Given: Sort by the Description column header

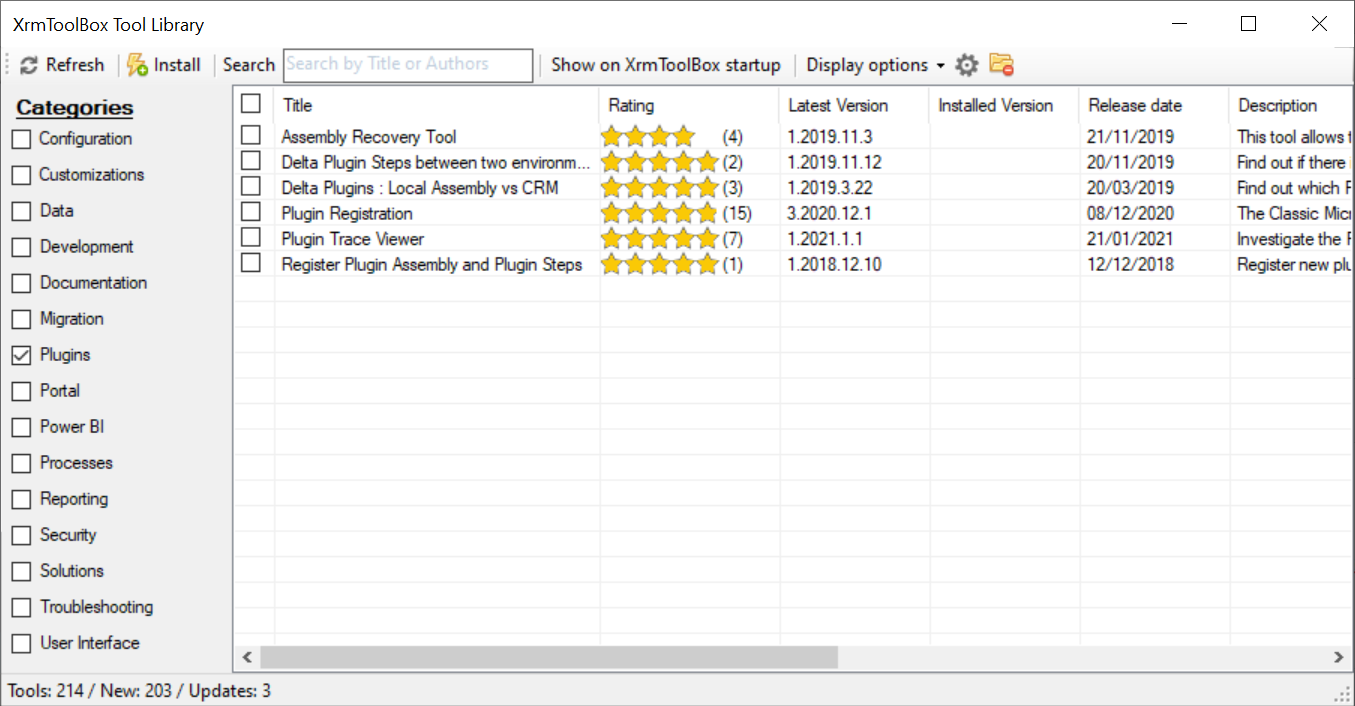Looking at the screenshot, I should (x=1291, y=105).
